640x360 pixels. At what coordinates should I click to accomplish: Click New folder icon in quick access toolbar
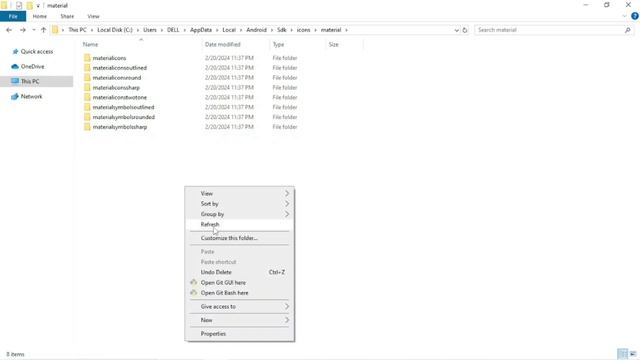29,5
